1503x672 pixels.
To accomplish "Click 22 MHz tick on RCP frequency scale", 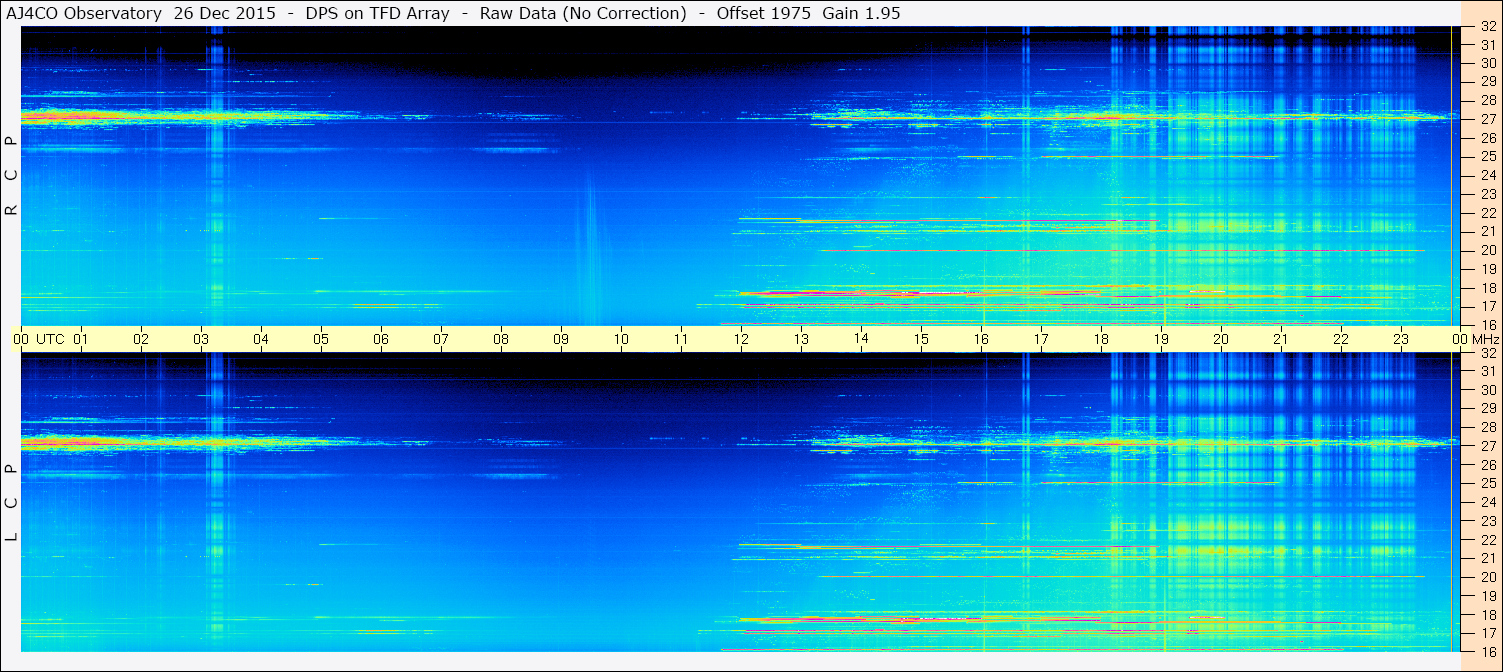I will (1487, 213).
